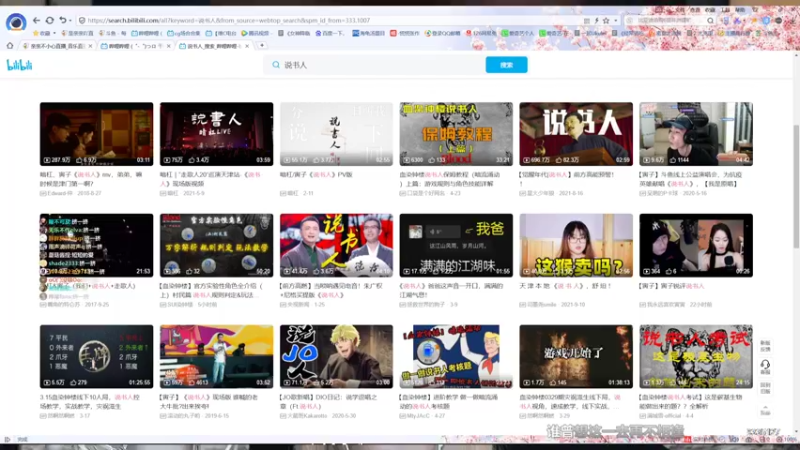This screenshot has height=450, width=800.
Task: Click the browser search box magnifier icon
Action: pyautogui.click(x=710, y=20)
